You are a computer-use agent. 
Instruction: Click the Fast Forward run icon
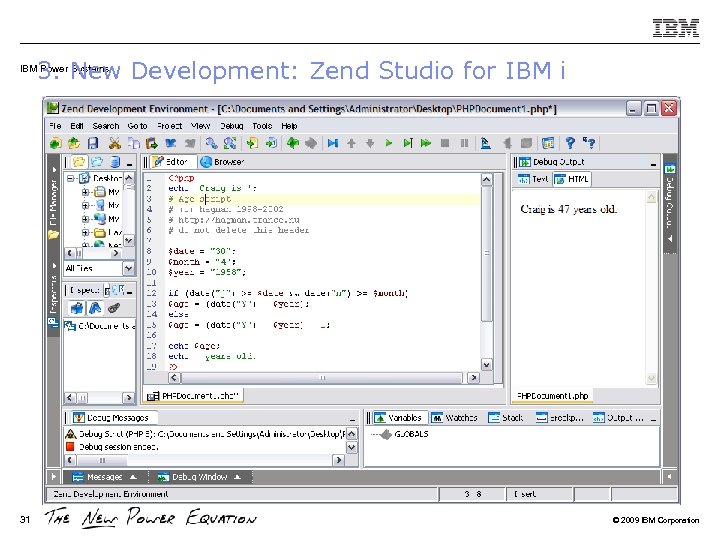tap(426, 143)
